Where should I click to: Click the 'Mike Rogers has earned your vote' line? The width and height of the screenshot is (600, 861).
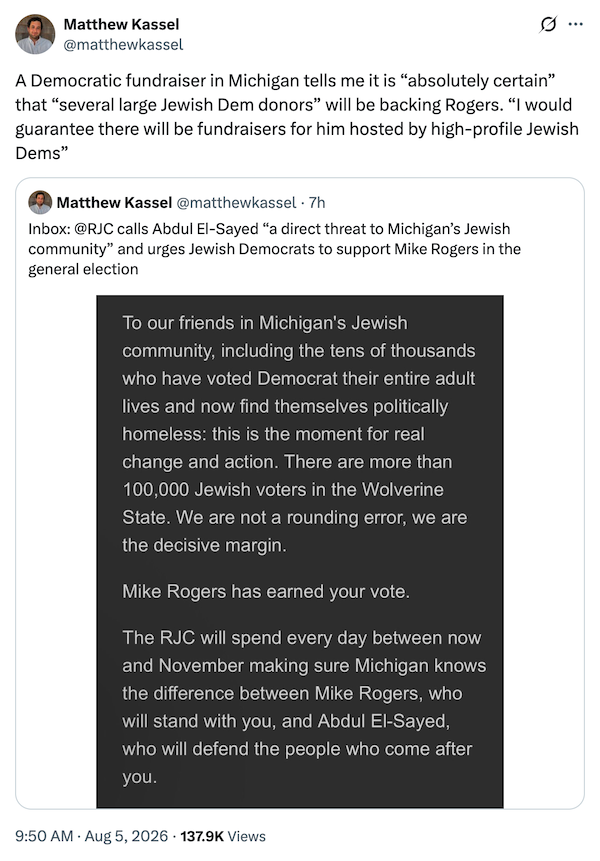click(266, 591)
